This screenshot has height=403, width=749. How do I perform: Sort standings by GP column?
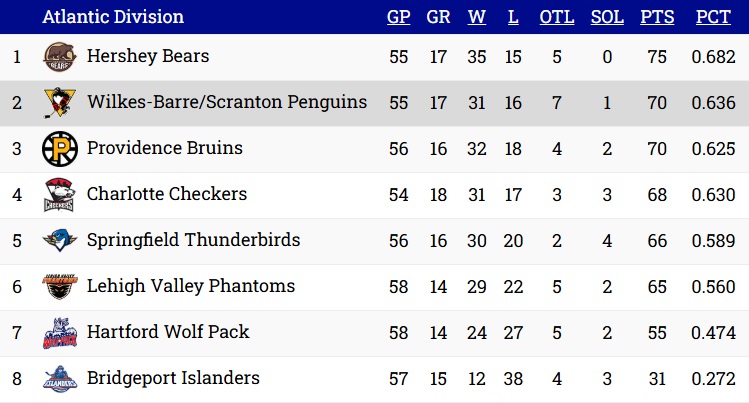(398, 17)
